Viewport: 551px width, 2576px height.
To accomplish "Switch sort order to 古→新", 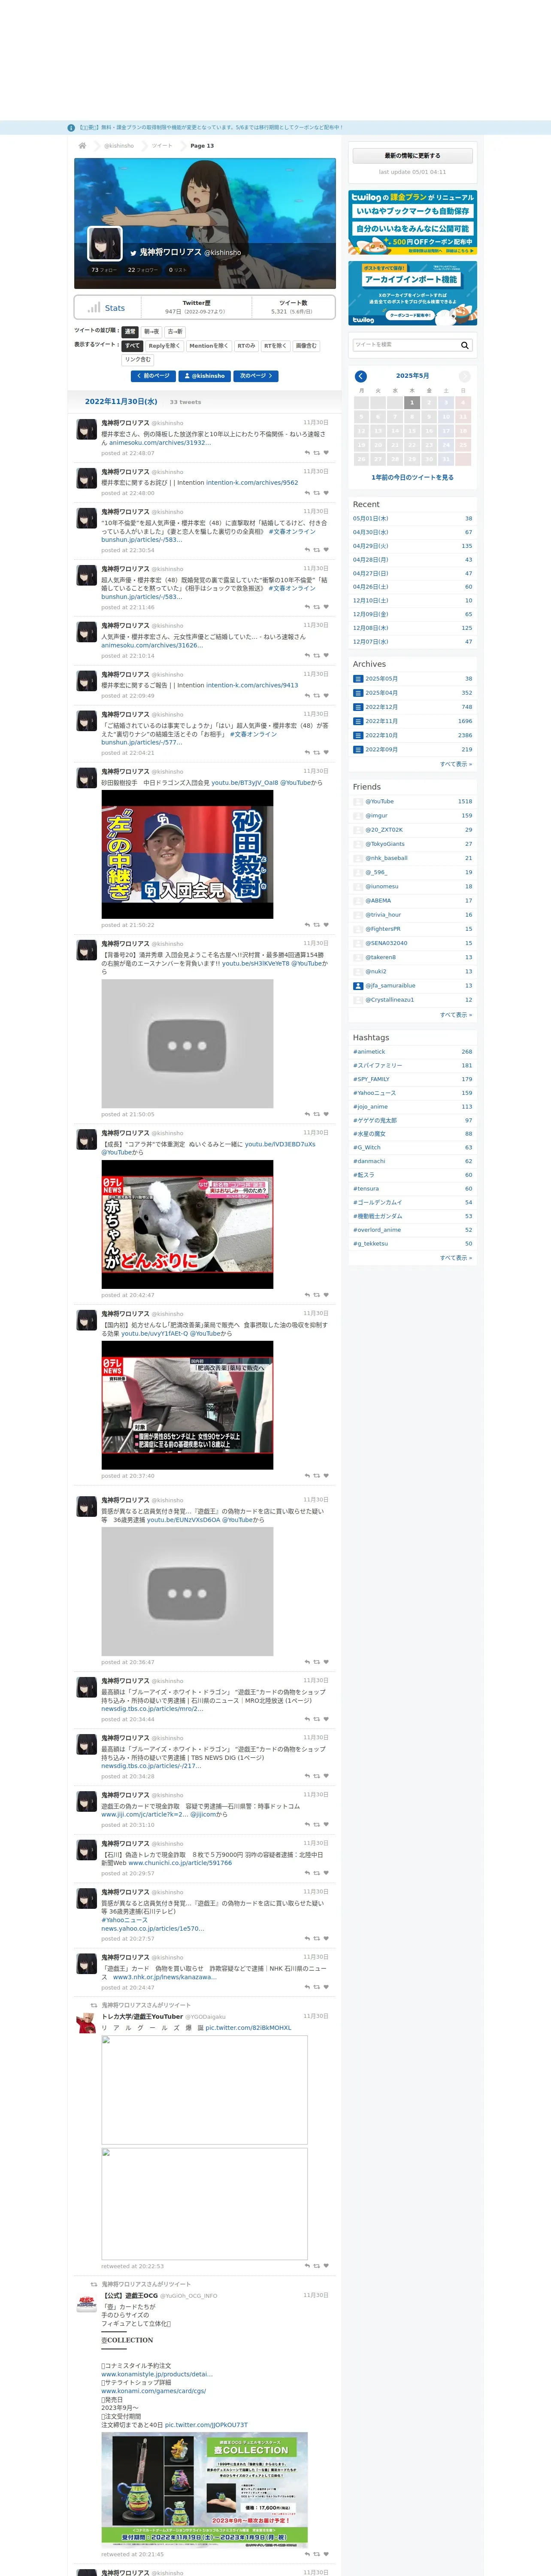I will [175, 332].
